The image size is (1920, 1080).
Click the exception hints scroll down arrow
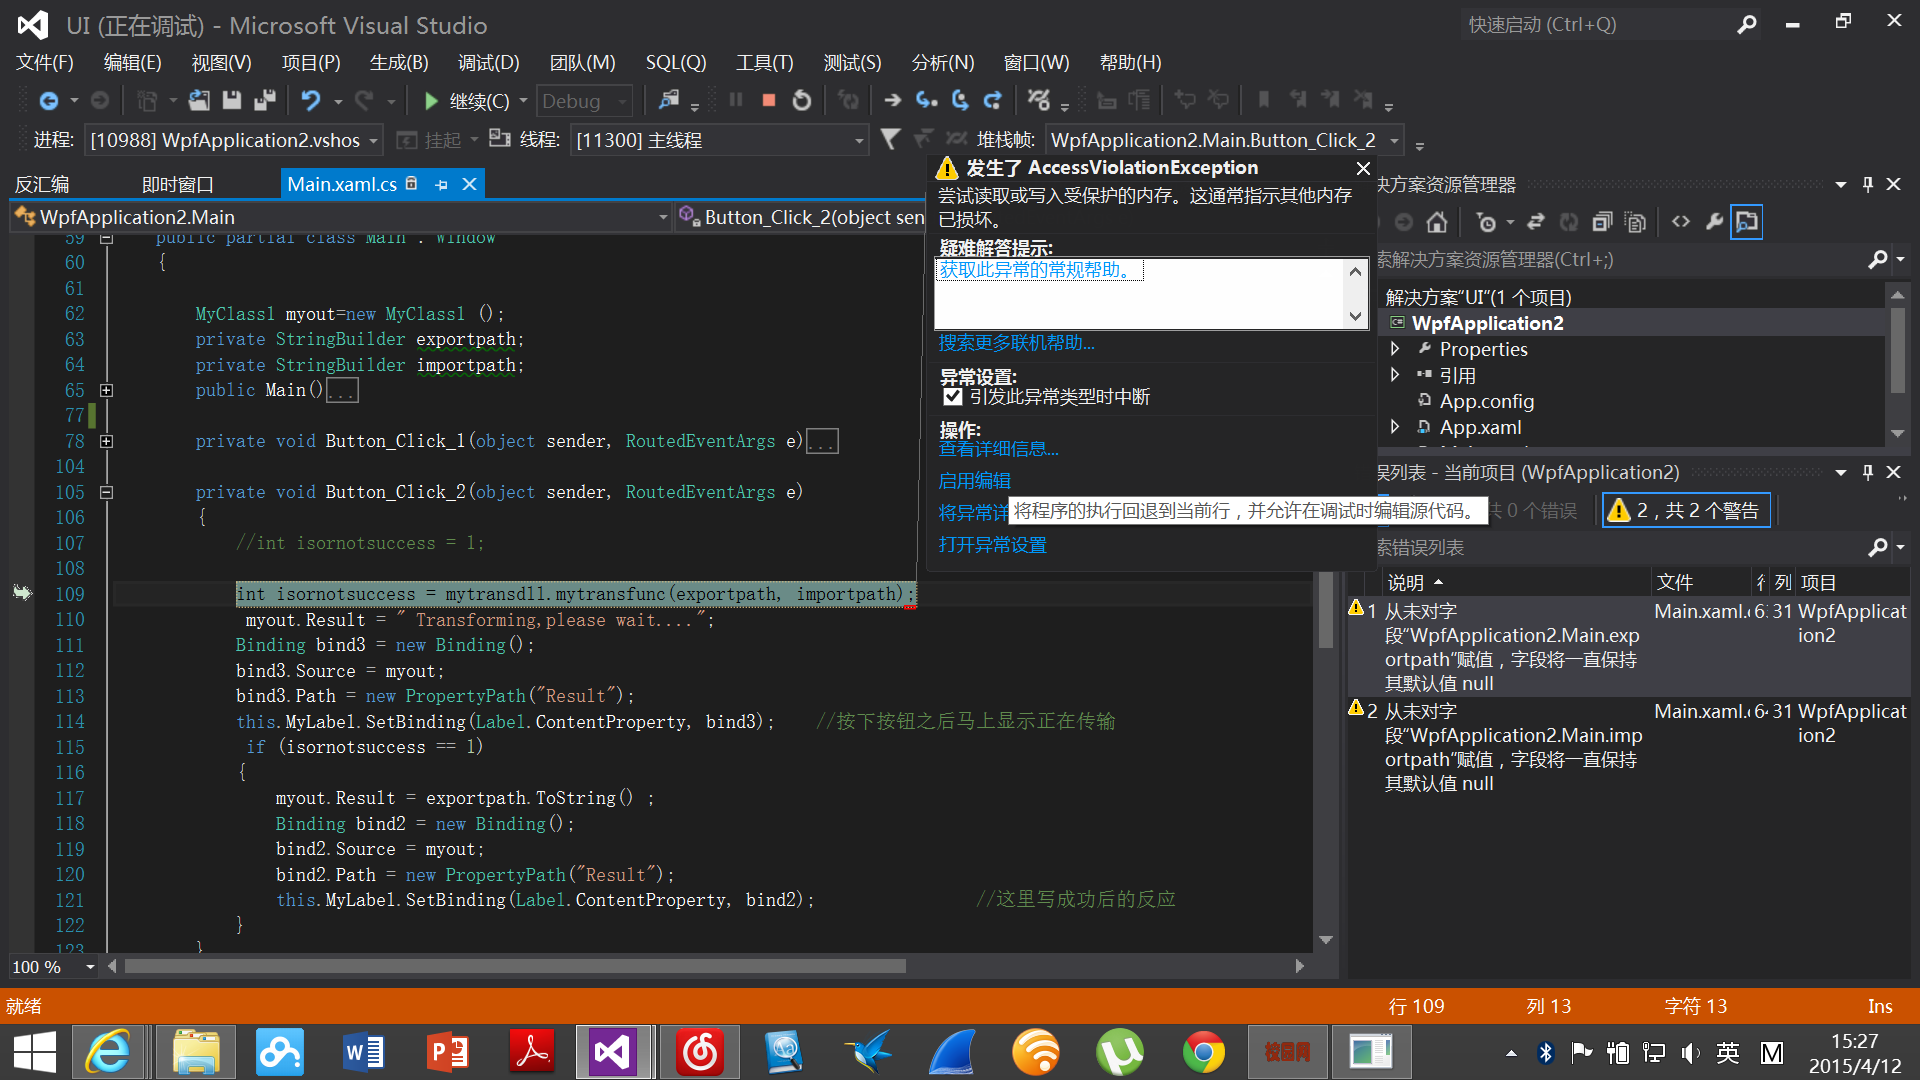tap(1355, 316)
